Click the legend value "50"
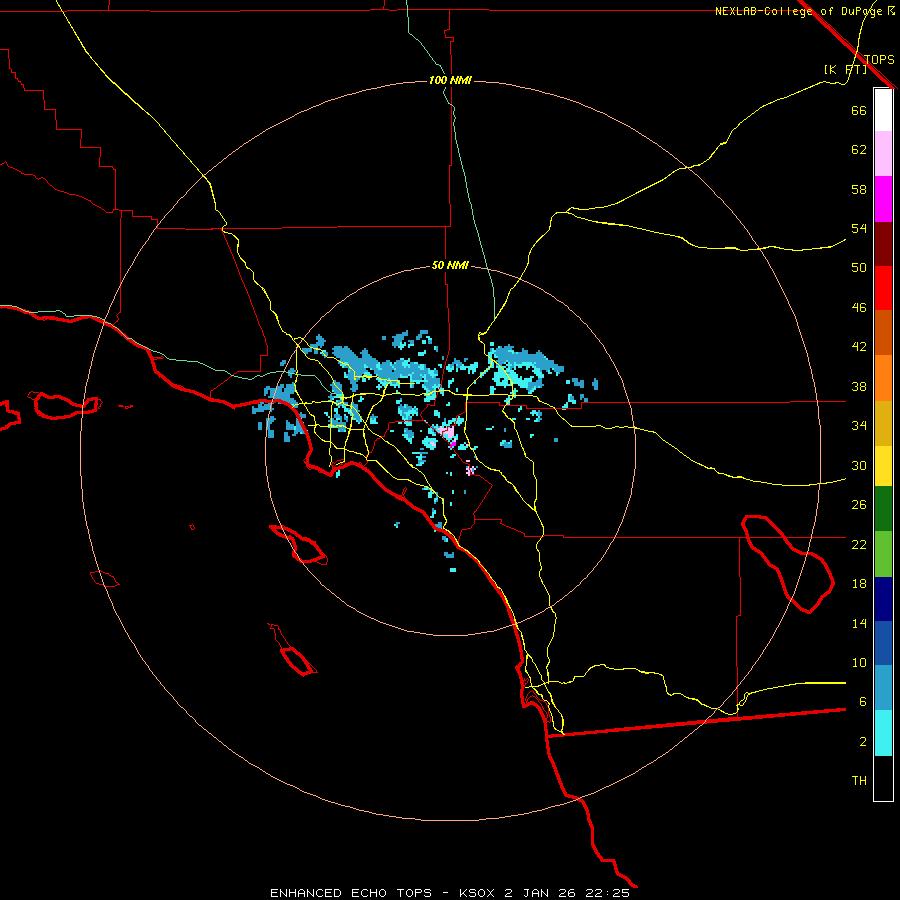Image resolution: width=900 pixels, height=900 pixels. [x=859, y=267]
